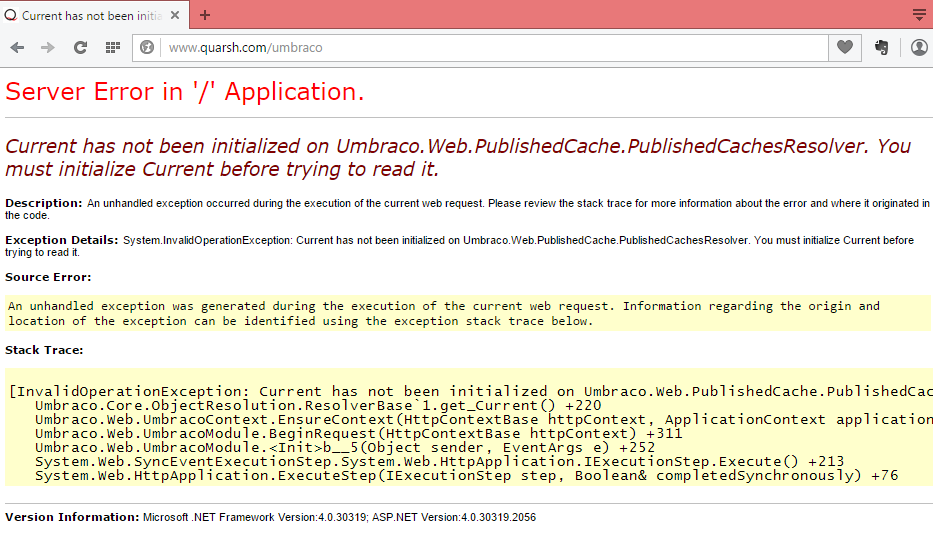Image resolution: width=933 pixels, height=549 pixels.
Task: Click 'ASP.NET Version:4.0.30319.2056' text
Action: click(x=454, y=517)
